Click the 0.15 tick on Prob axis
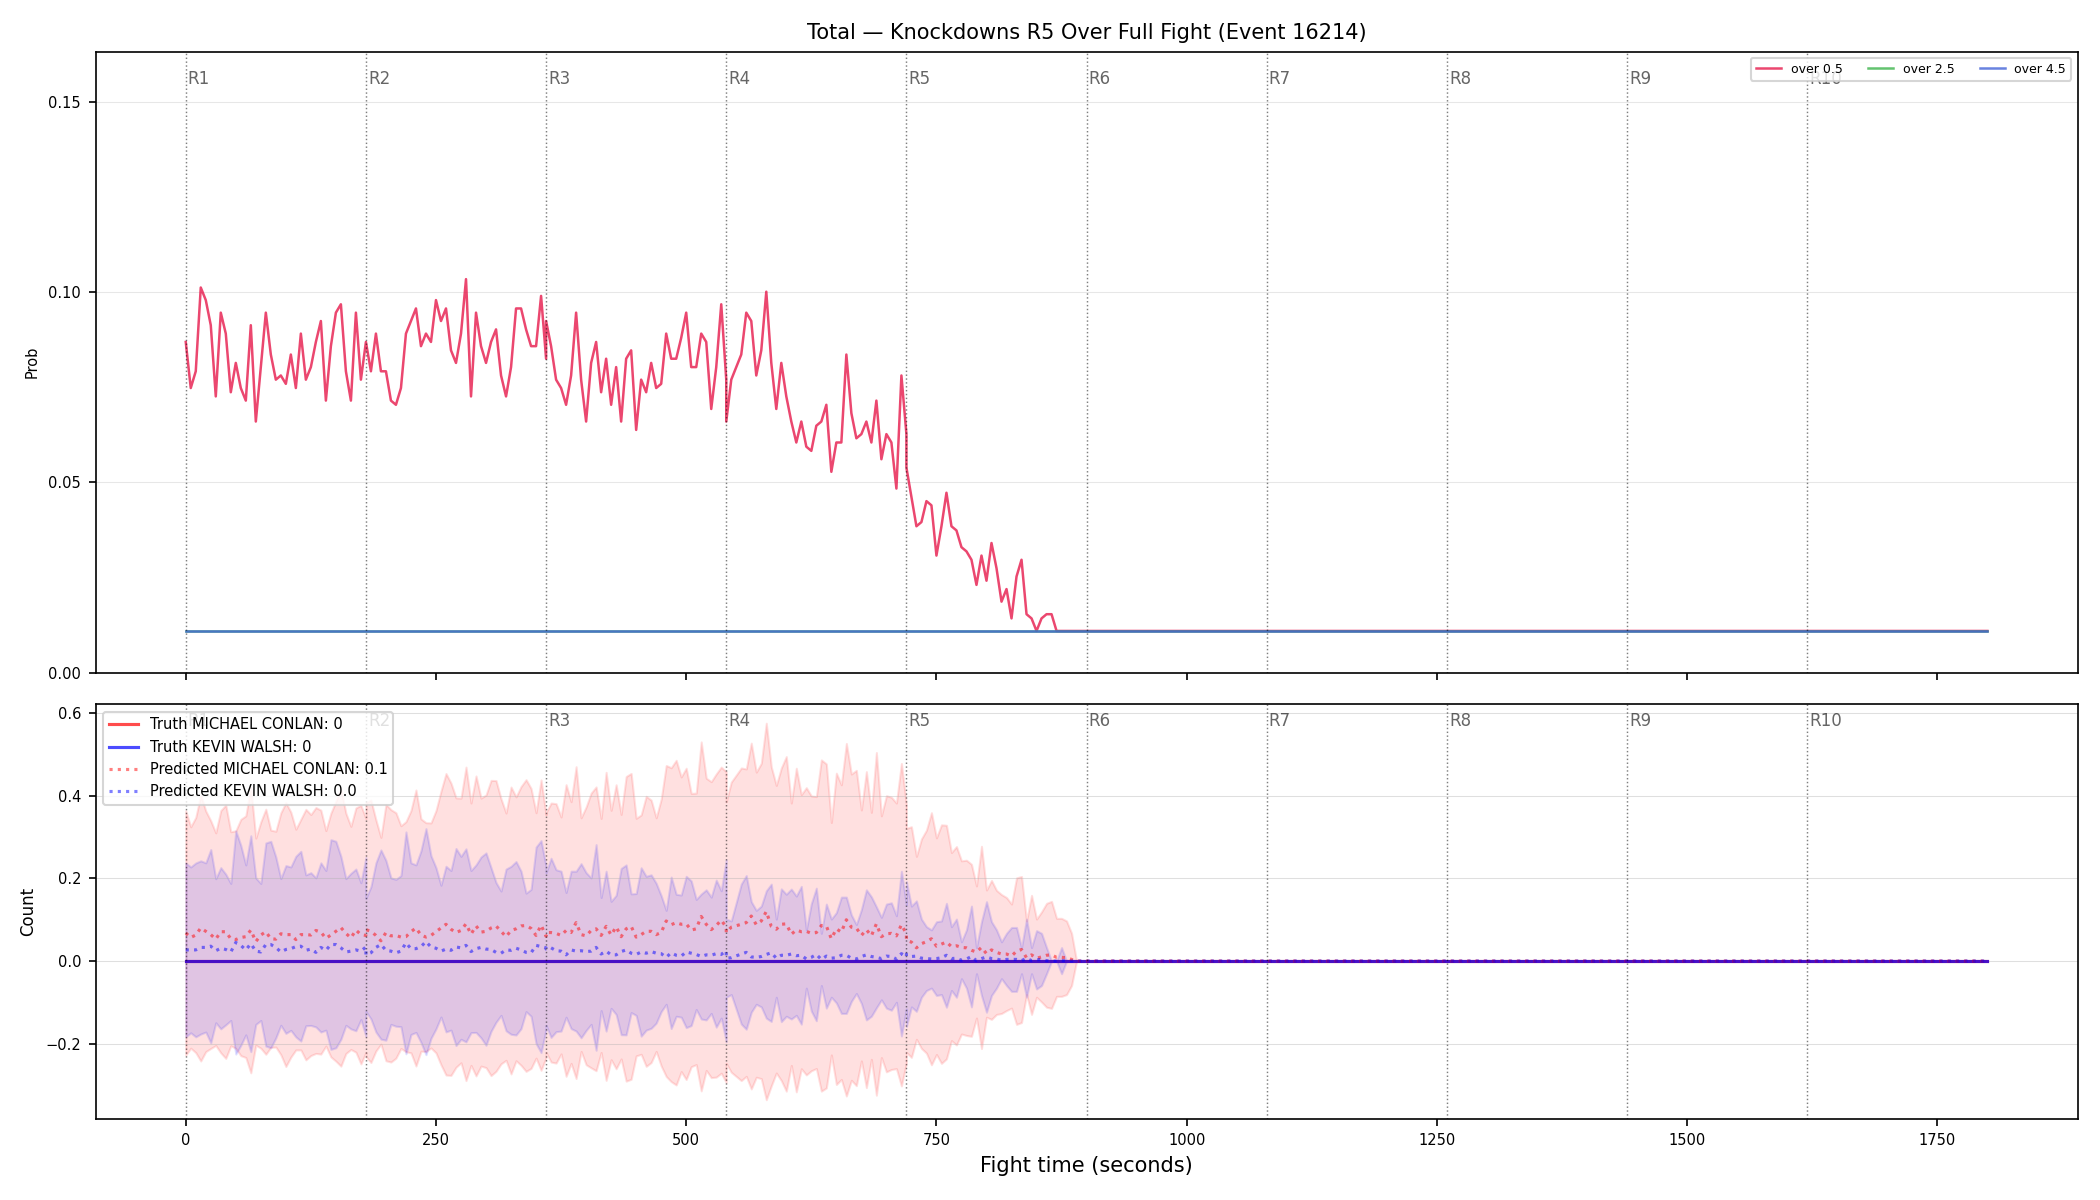The width and height of the screenshot is (2100, 1200). (x=66, y=103)
